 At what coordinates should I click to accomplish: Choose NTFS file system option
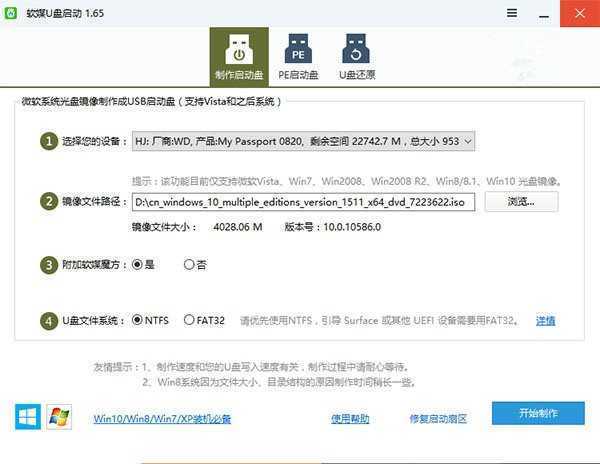150,320
